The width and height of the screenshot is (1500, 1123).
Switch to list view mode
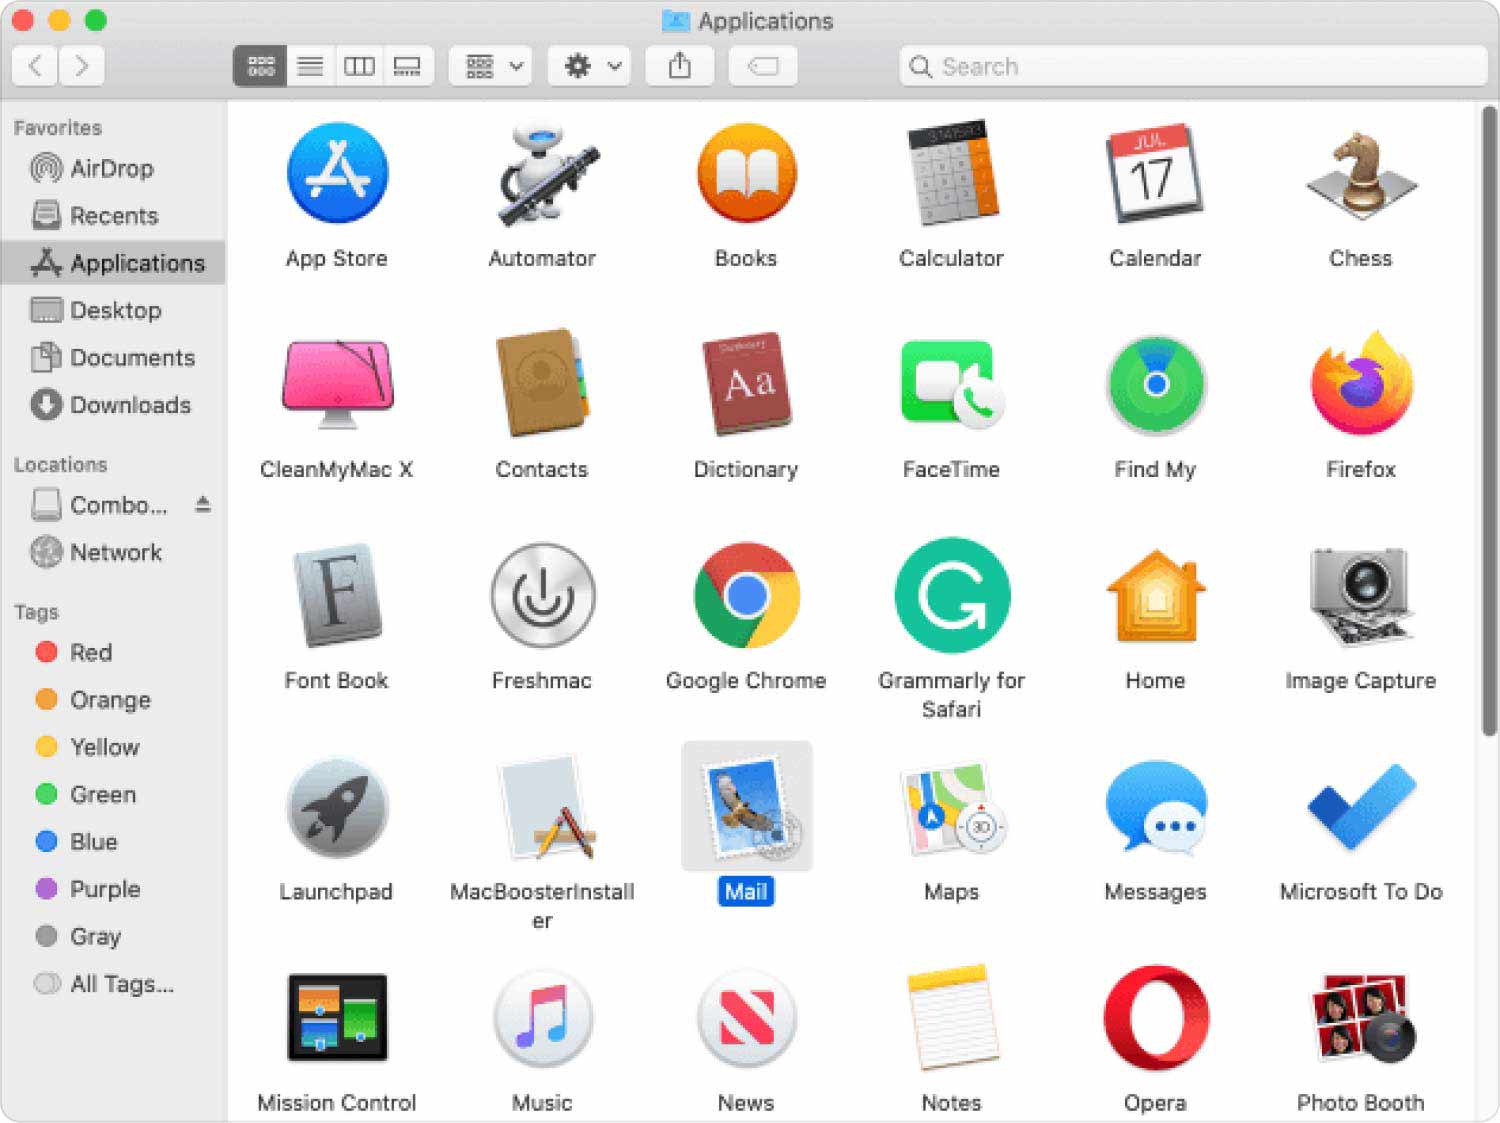click(x=310, y=67)
